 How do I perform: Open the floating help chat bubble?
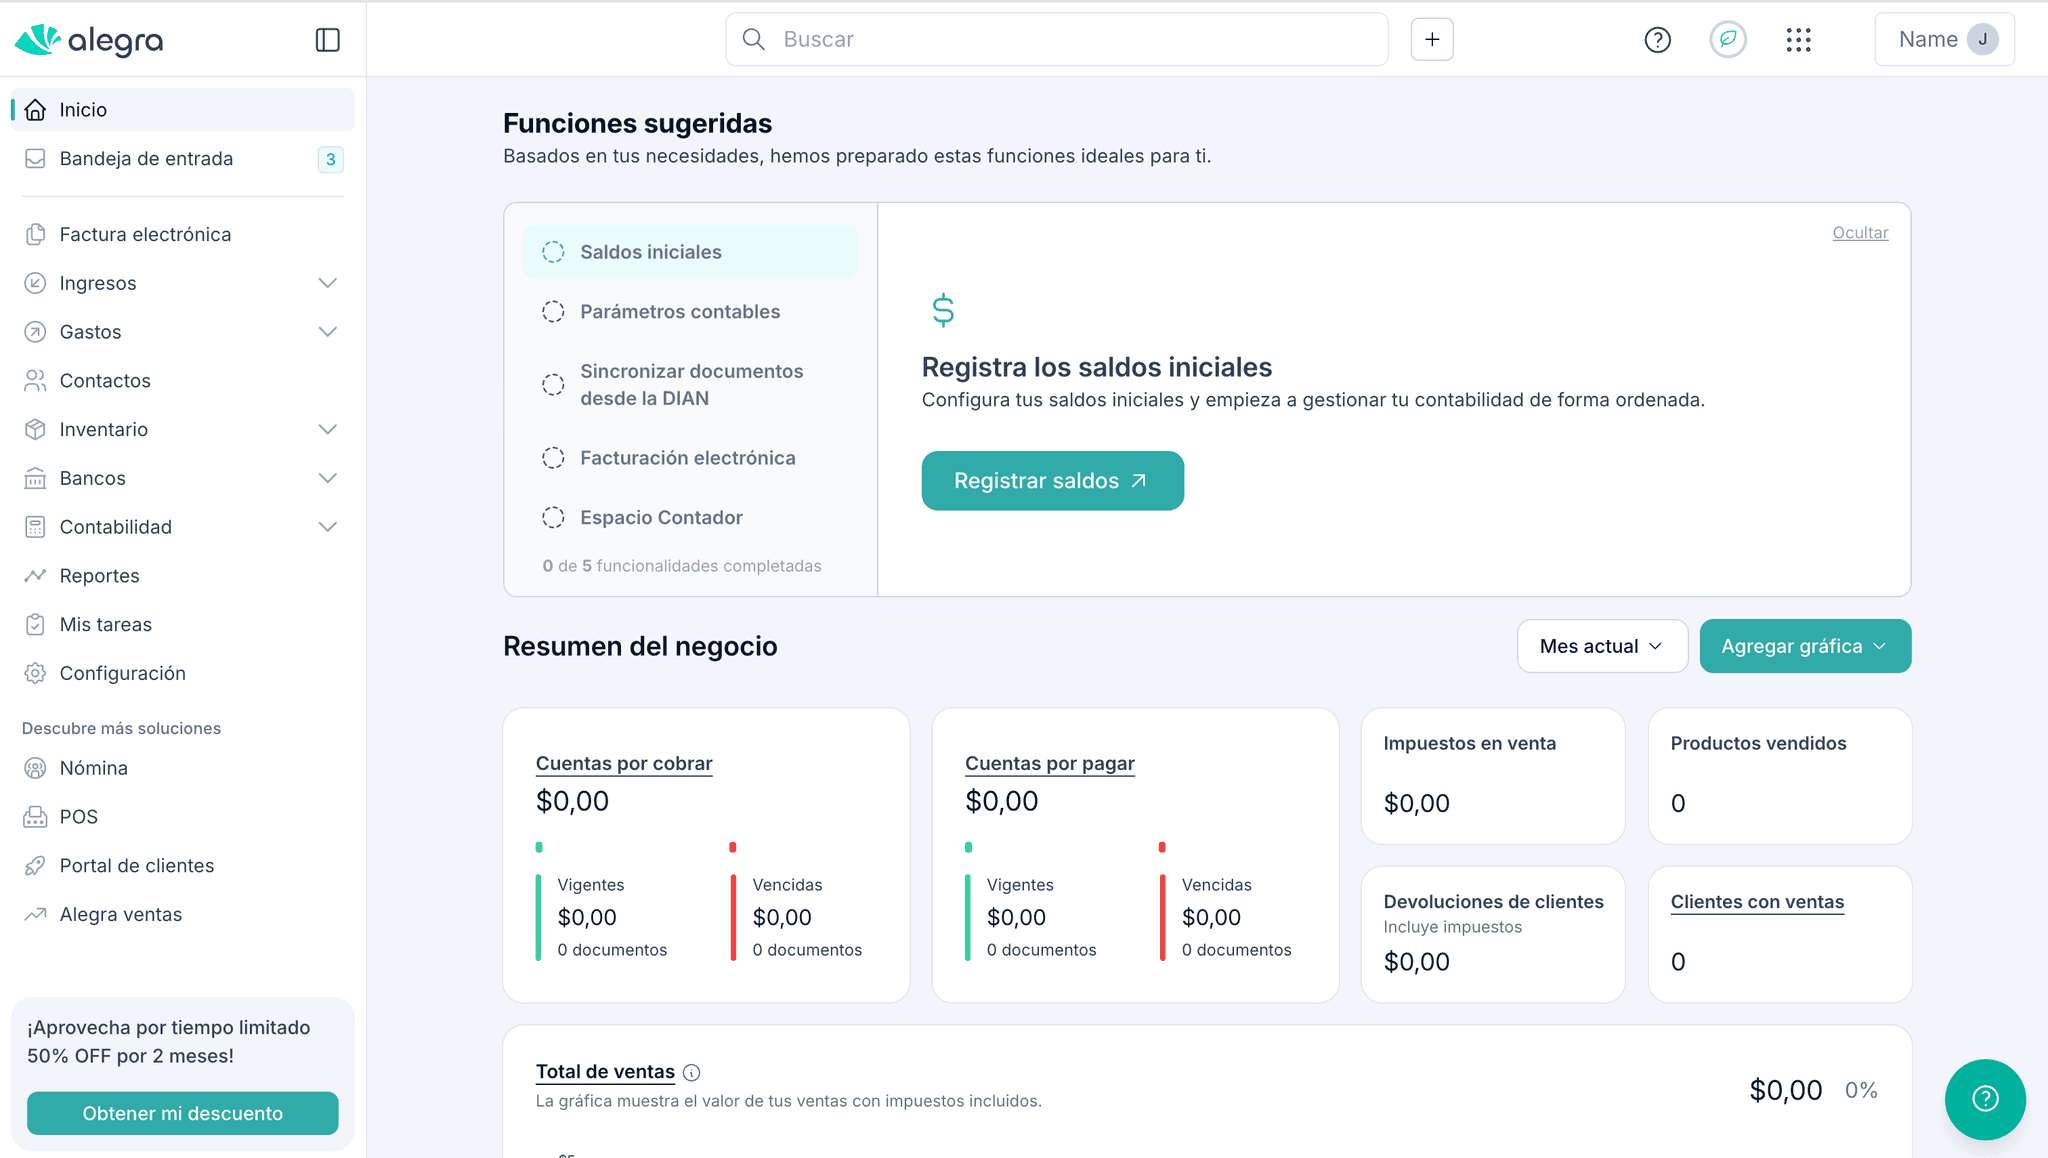[1984, 1098]
